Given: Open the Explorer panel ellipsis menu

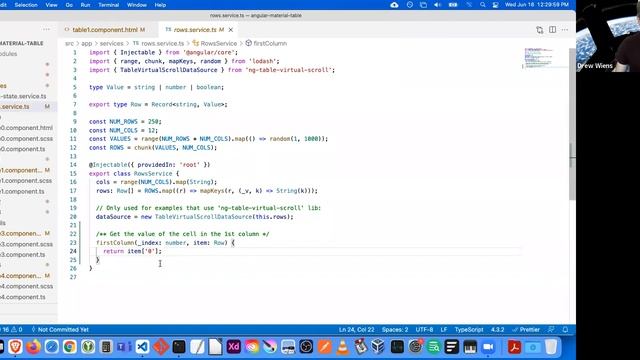Looking at the screenshot, I should coord(46,29).
